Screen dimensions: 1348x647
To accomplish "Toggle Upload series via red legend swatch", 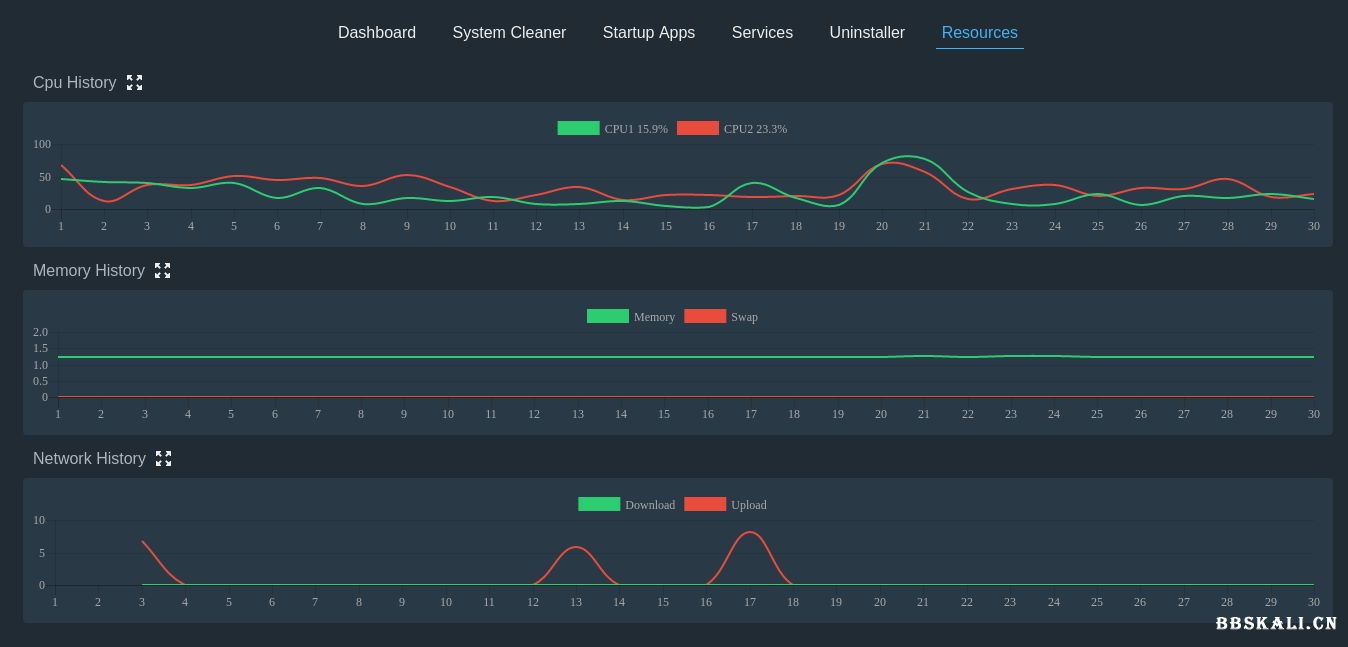I will 705,504.
